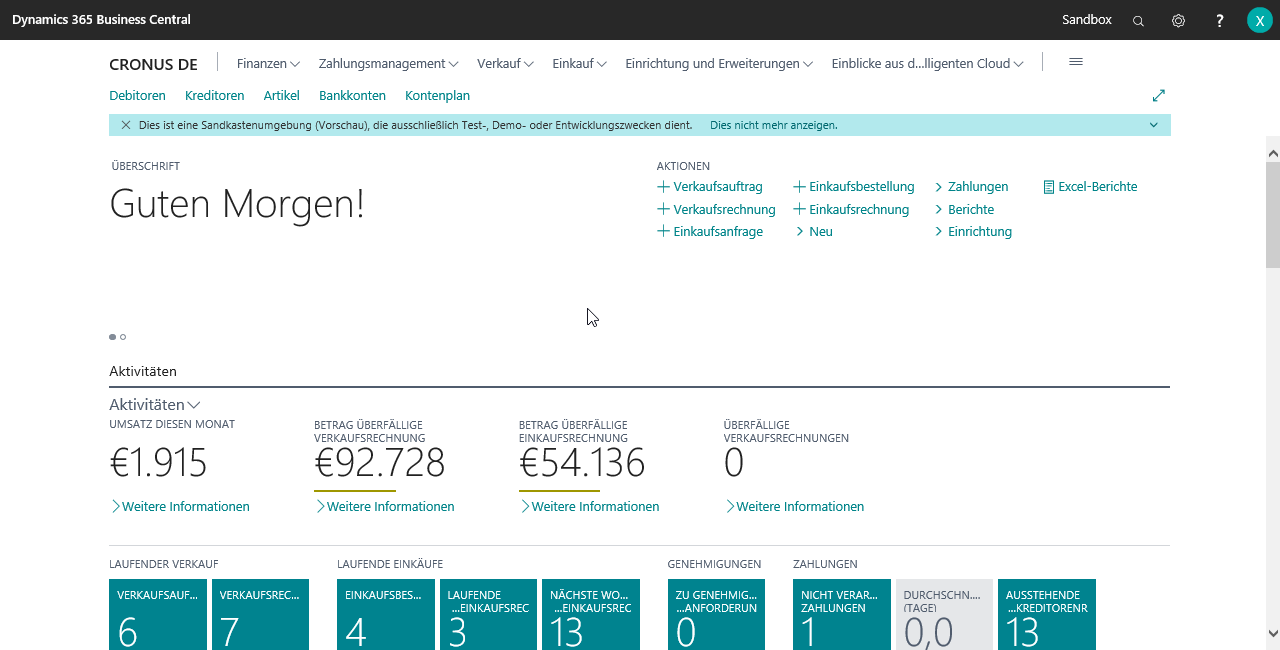1280x650 pixels.
Task: Open the Zahlungsmanagement menu
Action: tap(389, 64)
